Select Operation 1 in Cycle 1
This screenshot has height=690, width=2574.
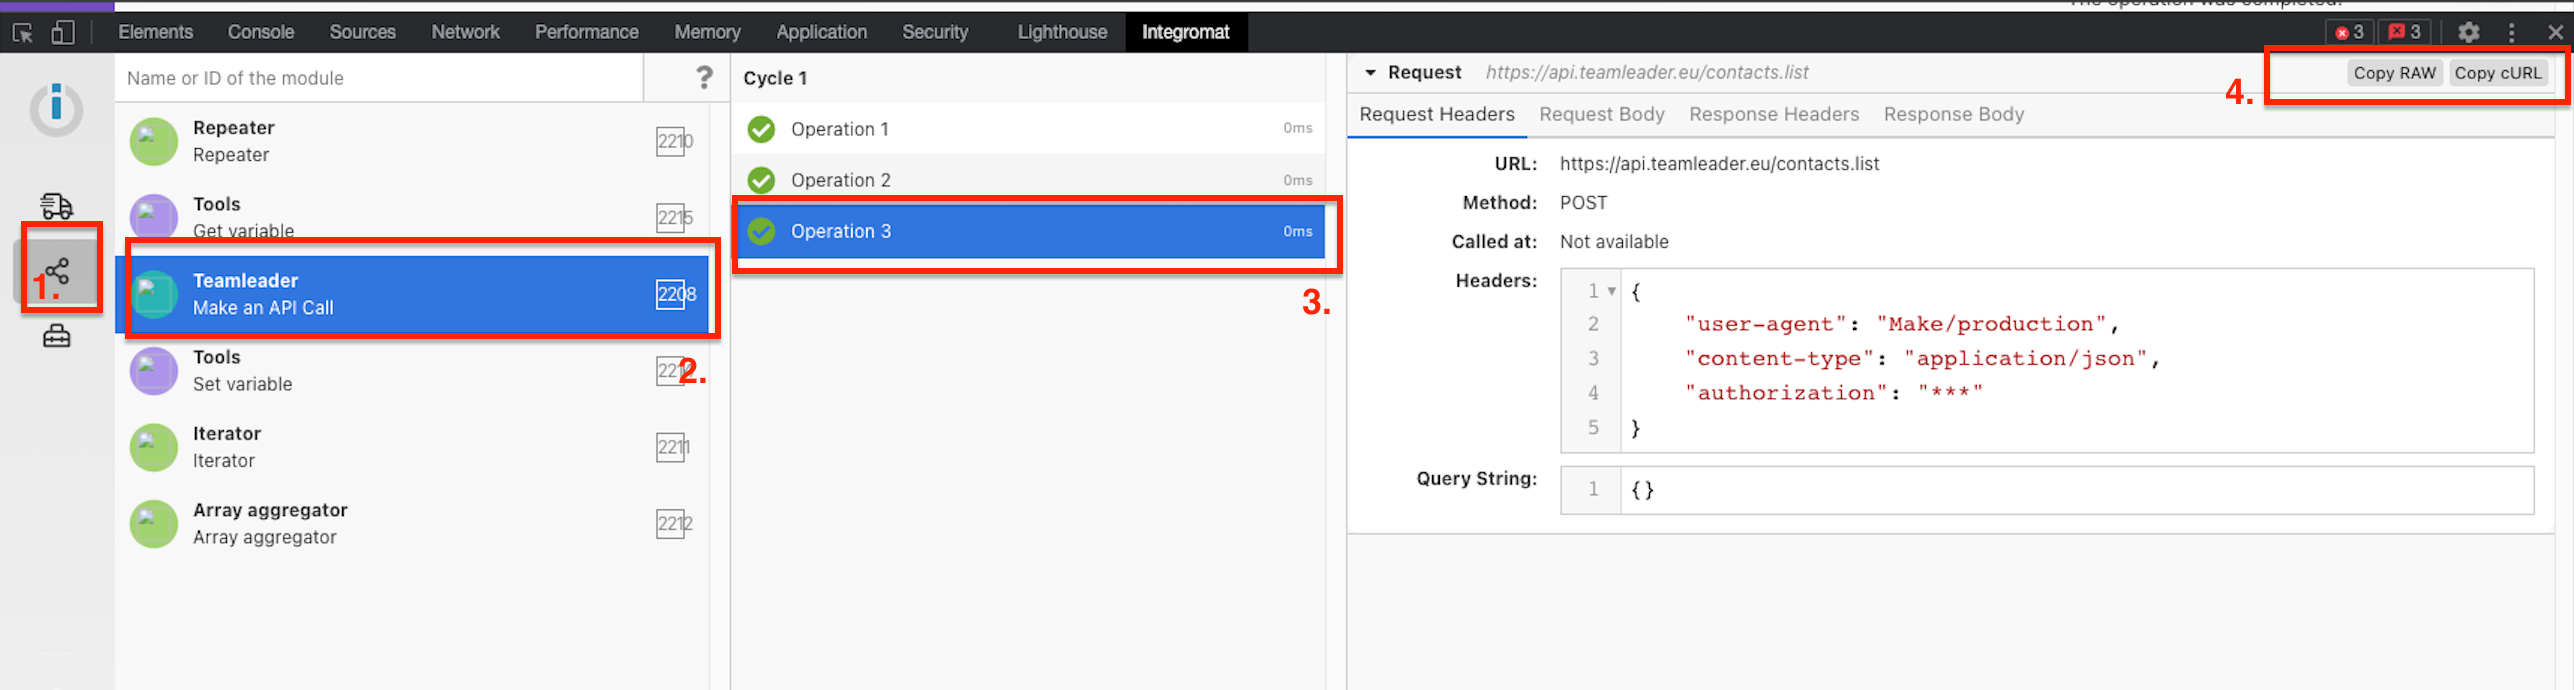[x=1029, y=129]
